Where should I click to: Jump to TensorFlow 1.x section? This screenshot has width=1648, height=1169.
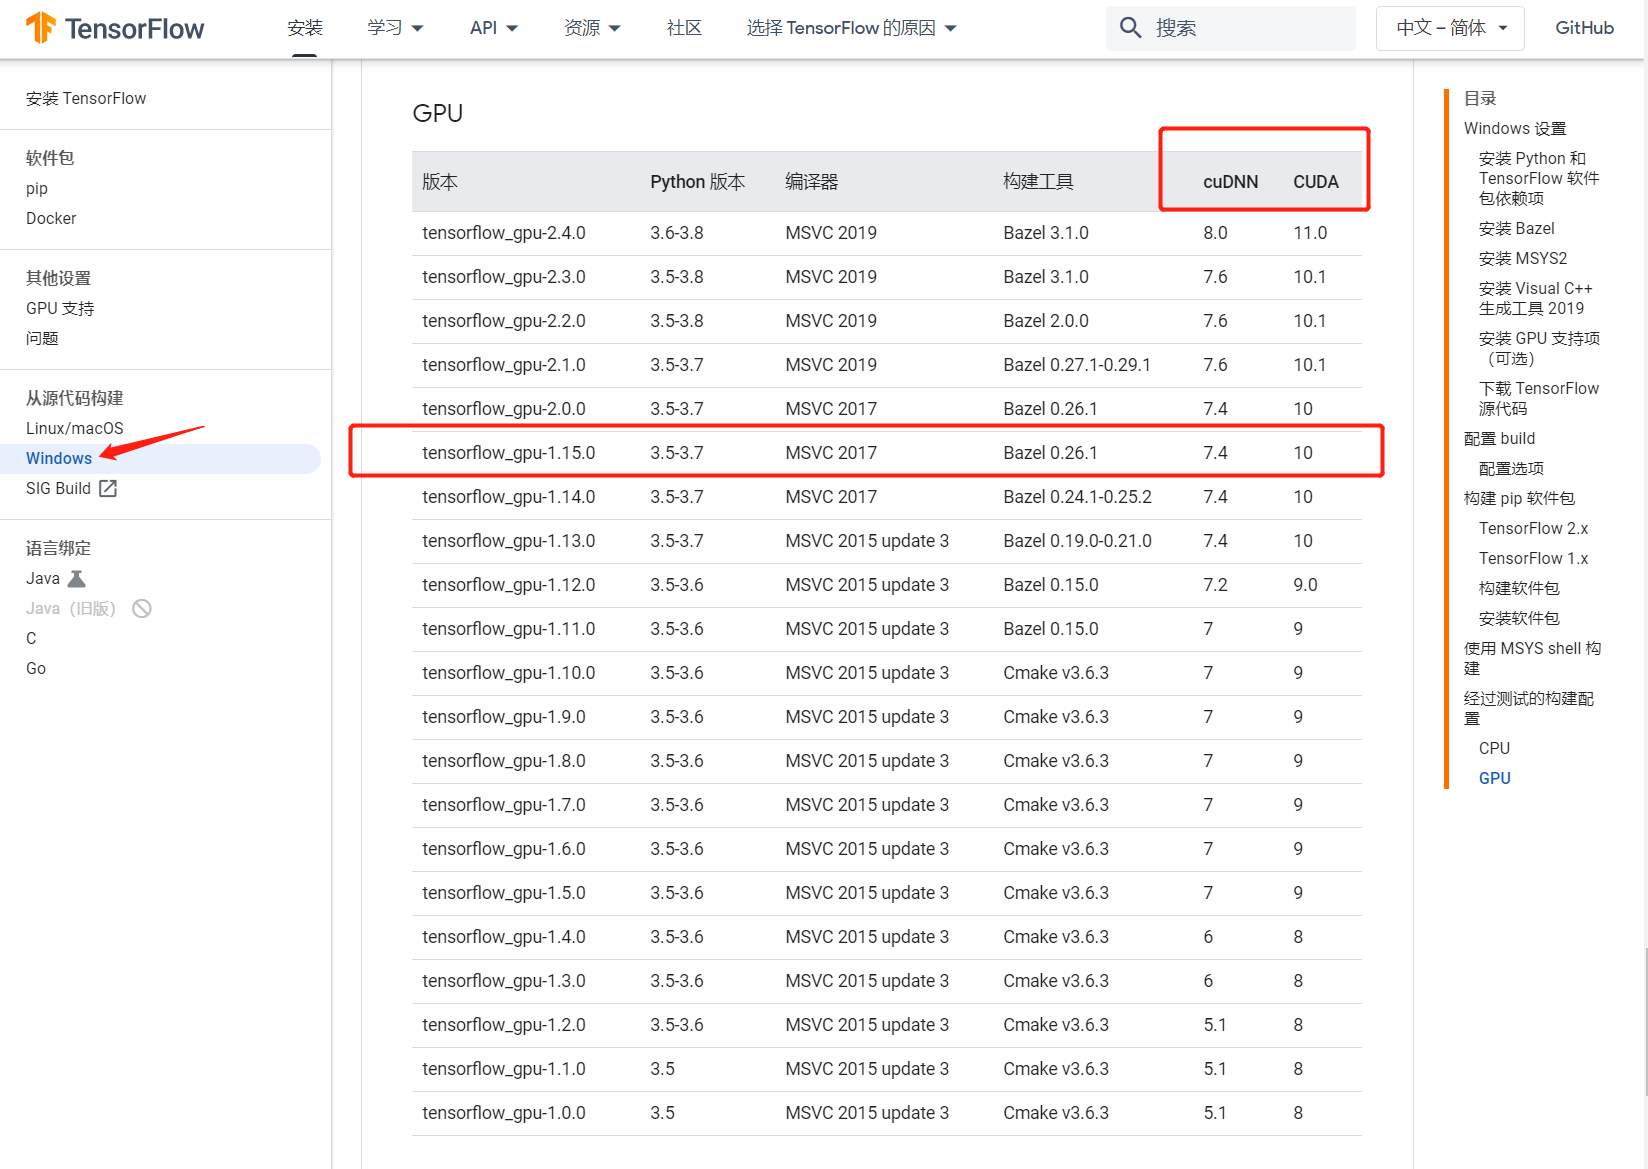tap(1533, 558)
